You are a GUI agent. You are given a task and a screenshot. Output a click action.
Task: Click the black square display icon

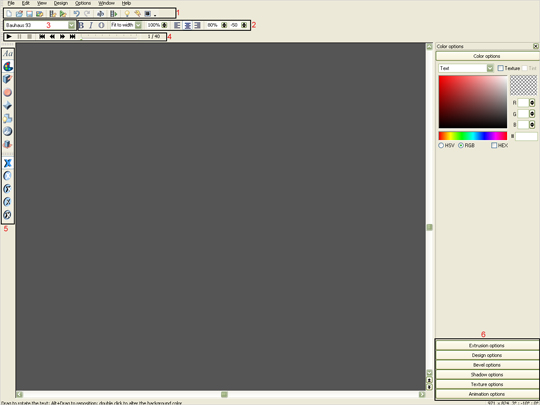tap(147, 14)
